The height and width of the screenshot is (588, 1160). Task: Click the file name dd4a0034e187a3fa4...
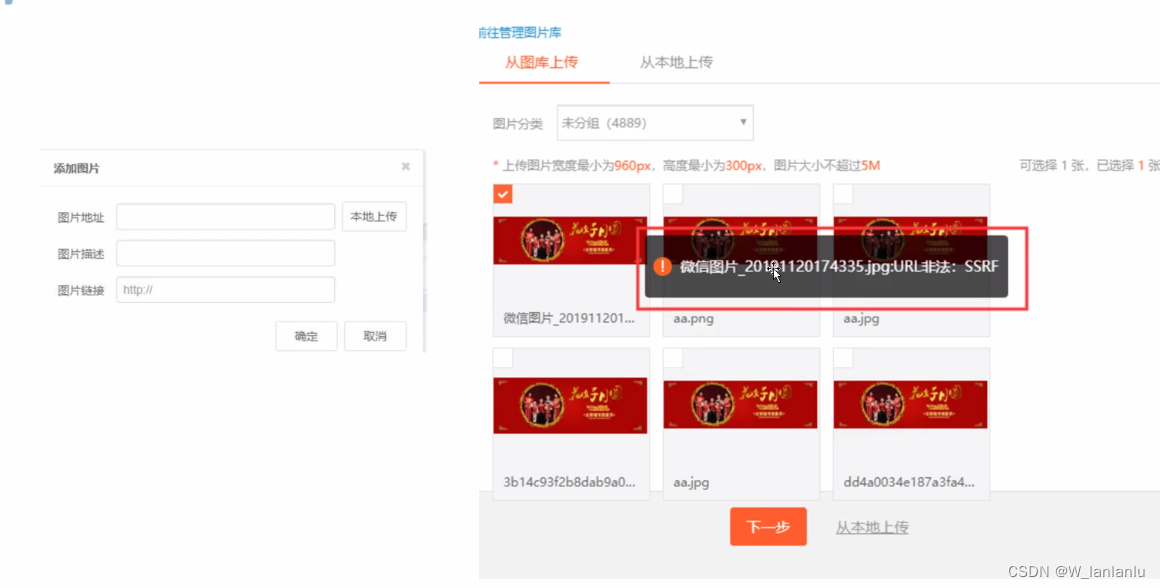[909, 482]
